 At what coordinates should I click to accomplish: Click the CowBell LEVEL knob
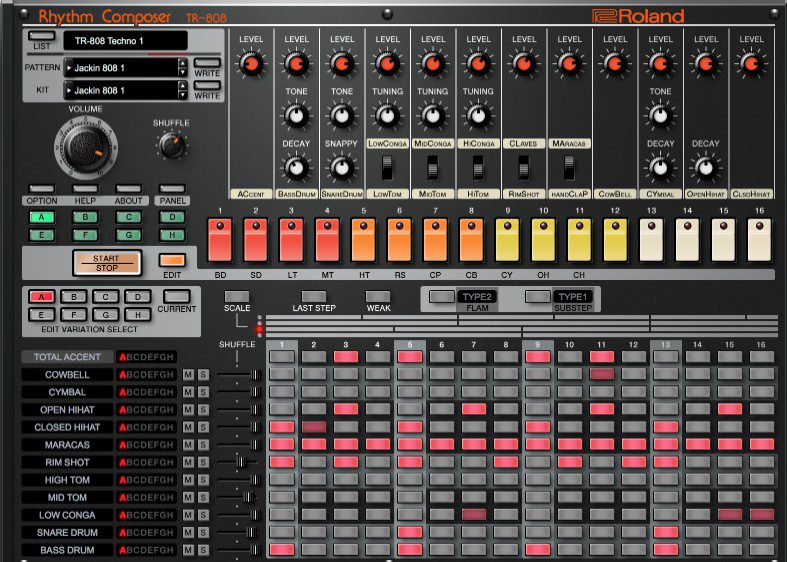(x=615, y=64)
